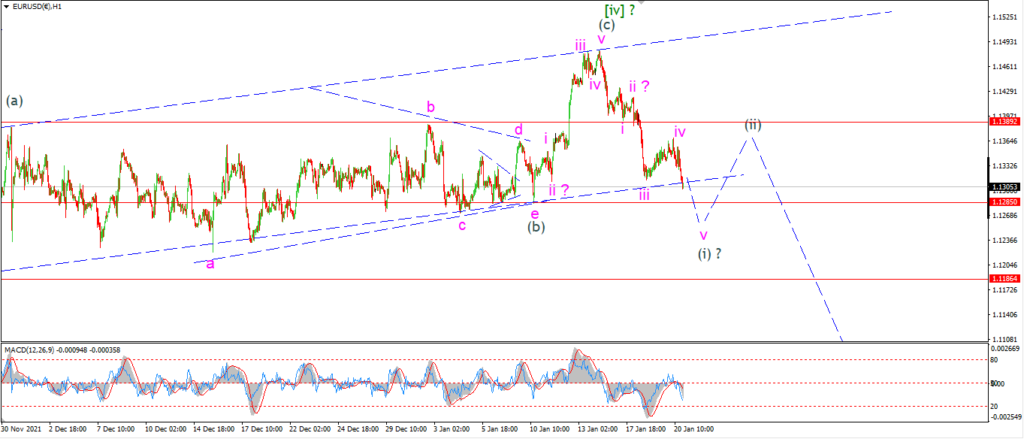The height and width of the screenshot is (439, 1024).
Task: Select the green [iv] ? wave label
Action: [620, 9]
